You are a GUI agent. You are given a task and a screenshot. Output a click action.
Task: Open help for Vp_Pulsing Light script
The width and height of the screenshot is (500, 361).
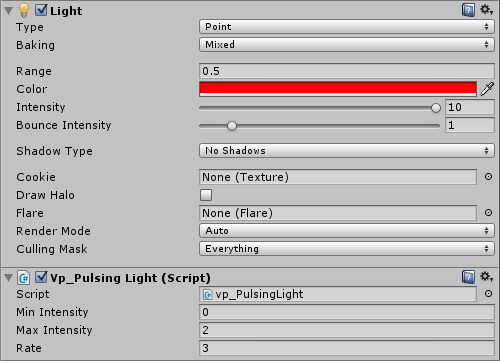(x=468, y=277)
